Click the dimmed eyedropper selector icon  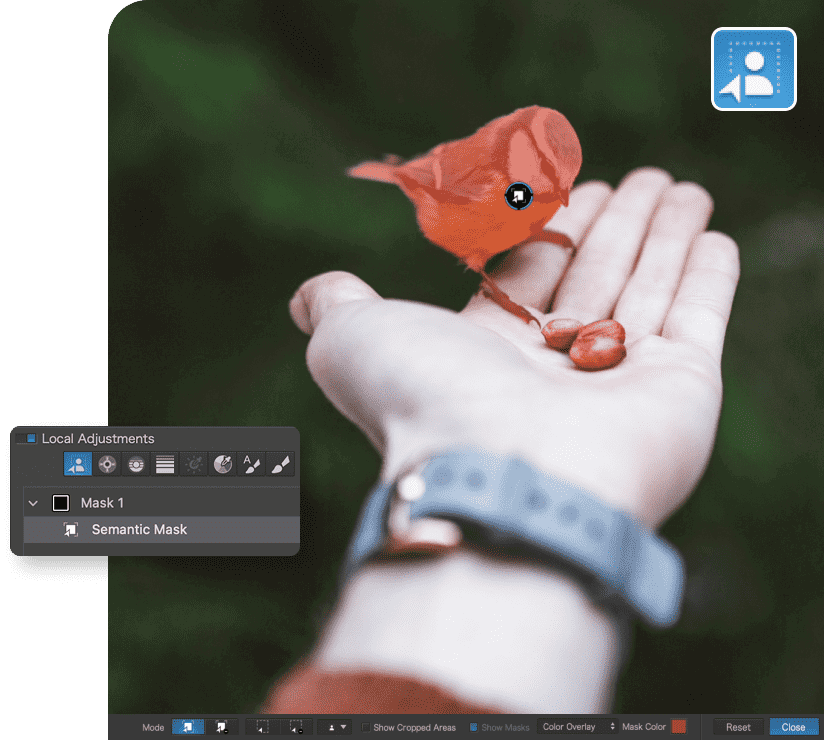(x=194, y=464)
